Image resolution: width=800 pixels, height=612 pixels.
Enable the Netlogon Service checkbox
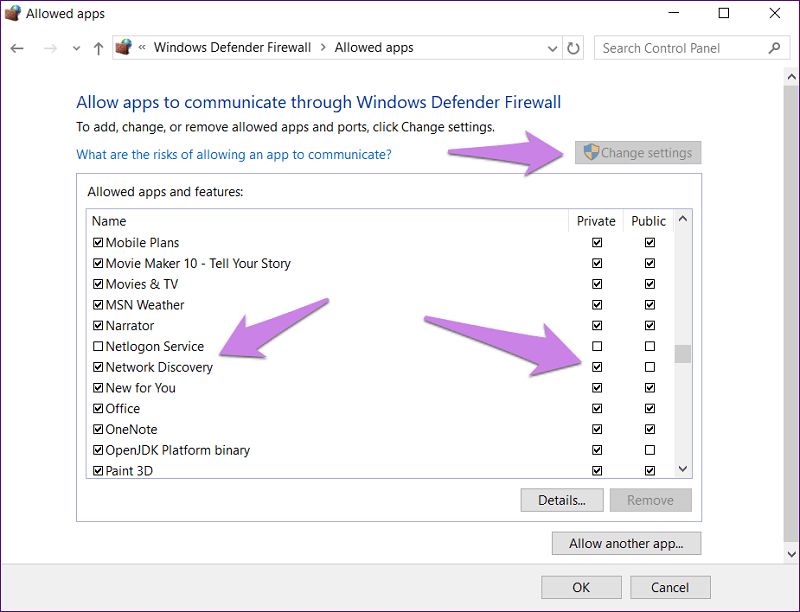point(97,346)
